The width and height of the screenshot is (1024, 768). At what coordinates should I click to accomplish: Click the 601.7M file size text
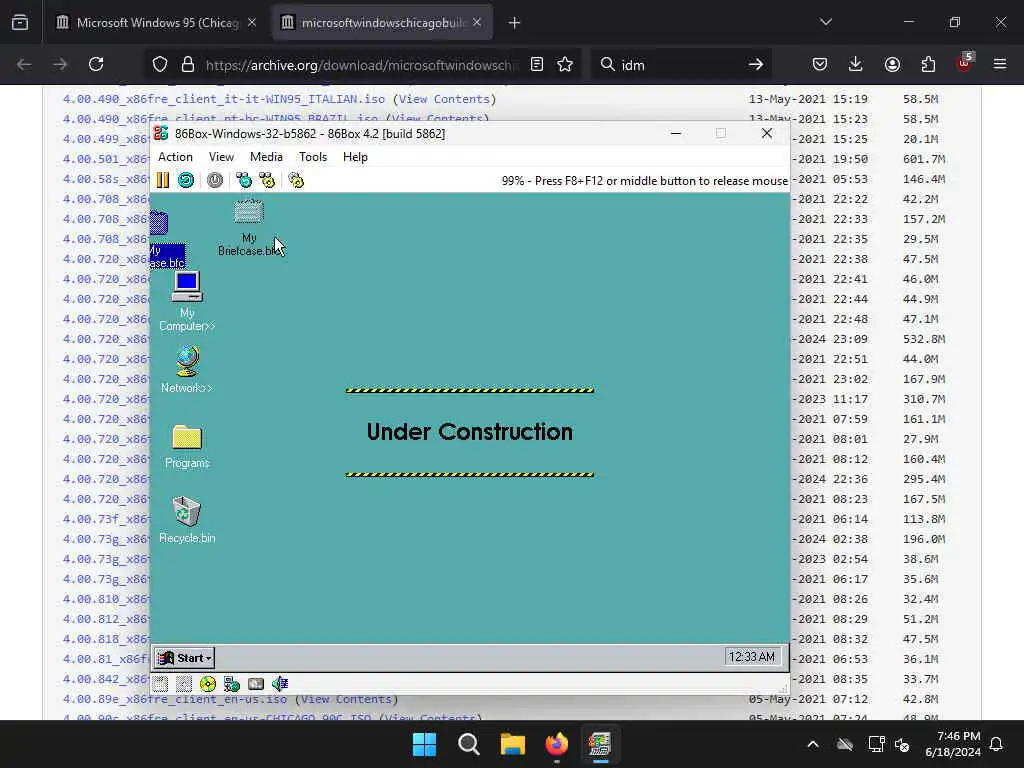click(x=923, y=159)
